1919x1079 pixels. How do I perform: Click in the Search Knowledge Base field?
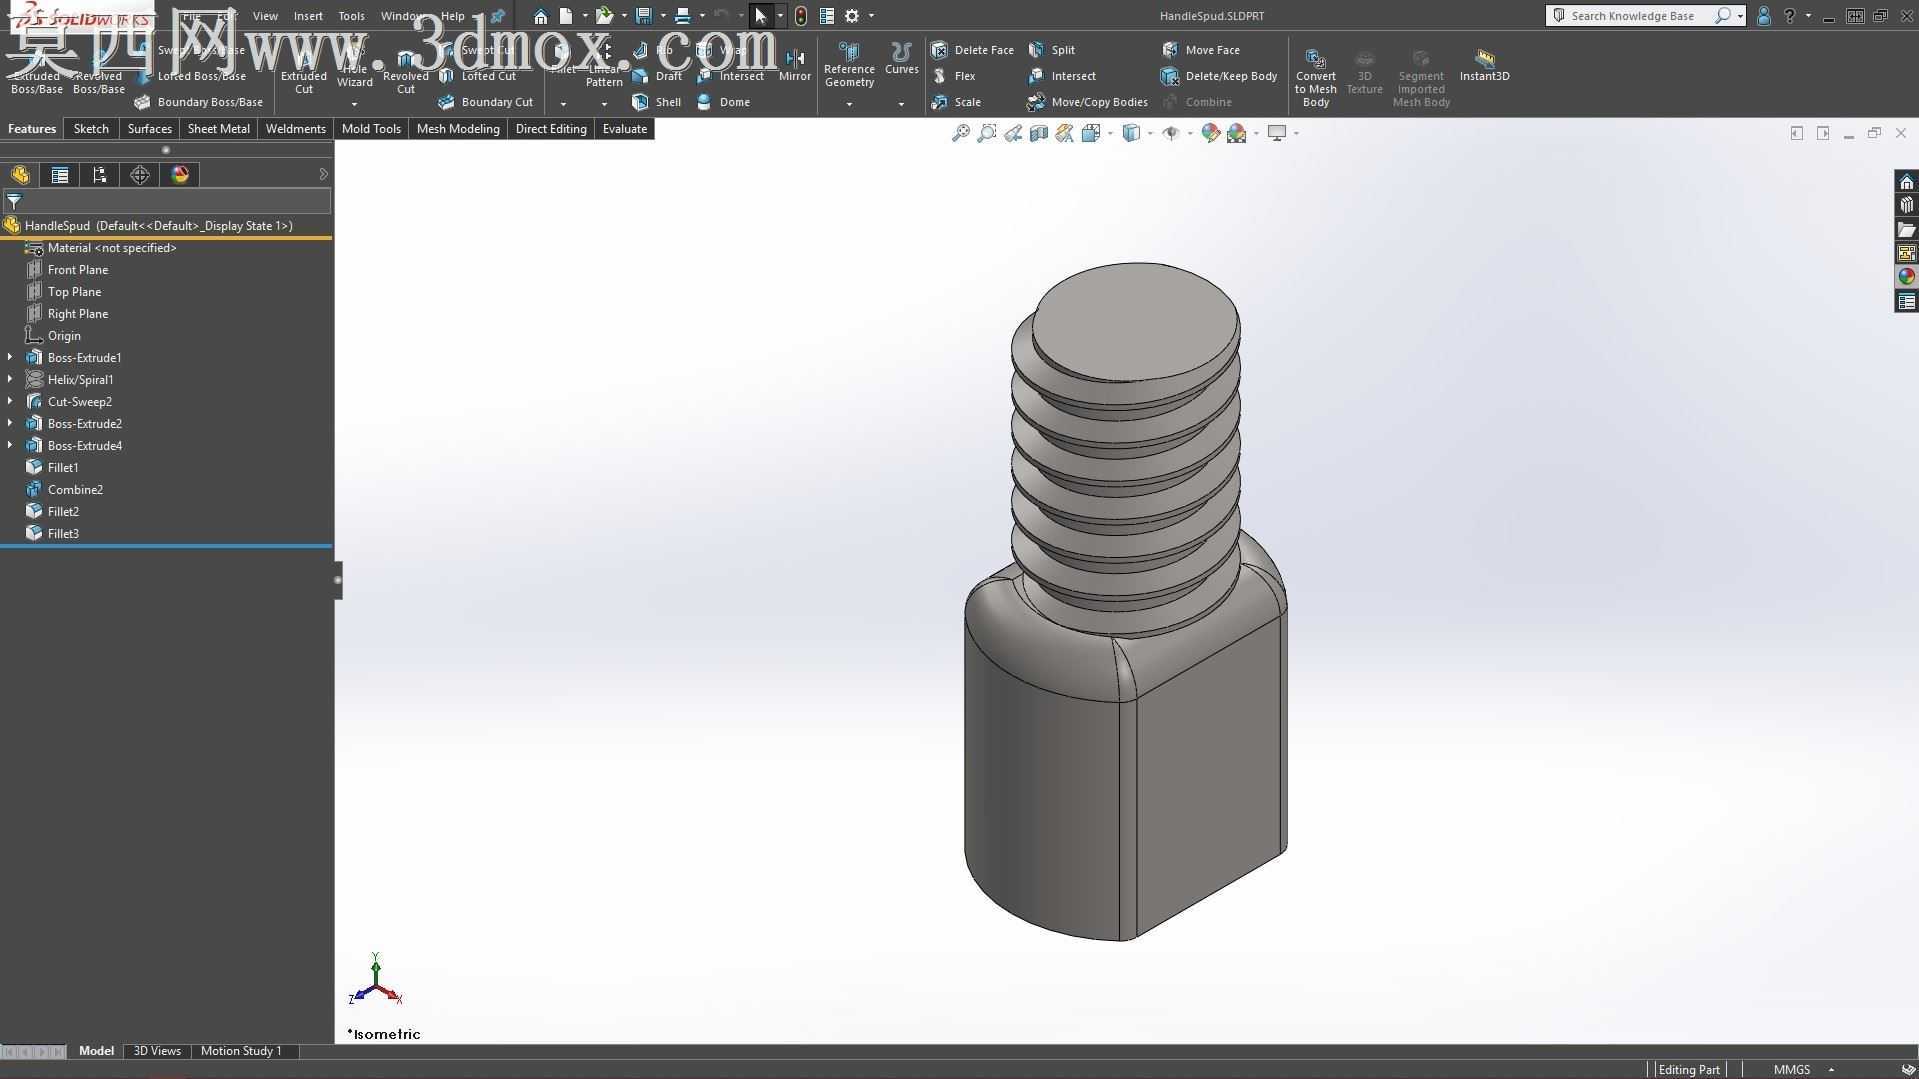[x=1635, y=16]
